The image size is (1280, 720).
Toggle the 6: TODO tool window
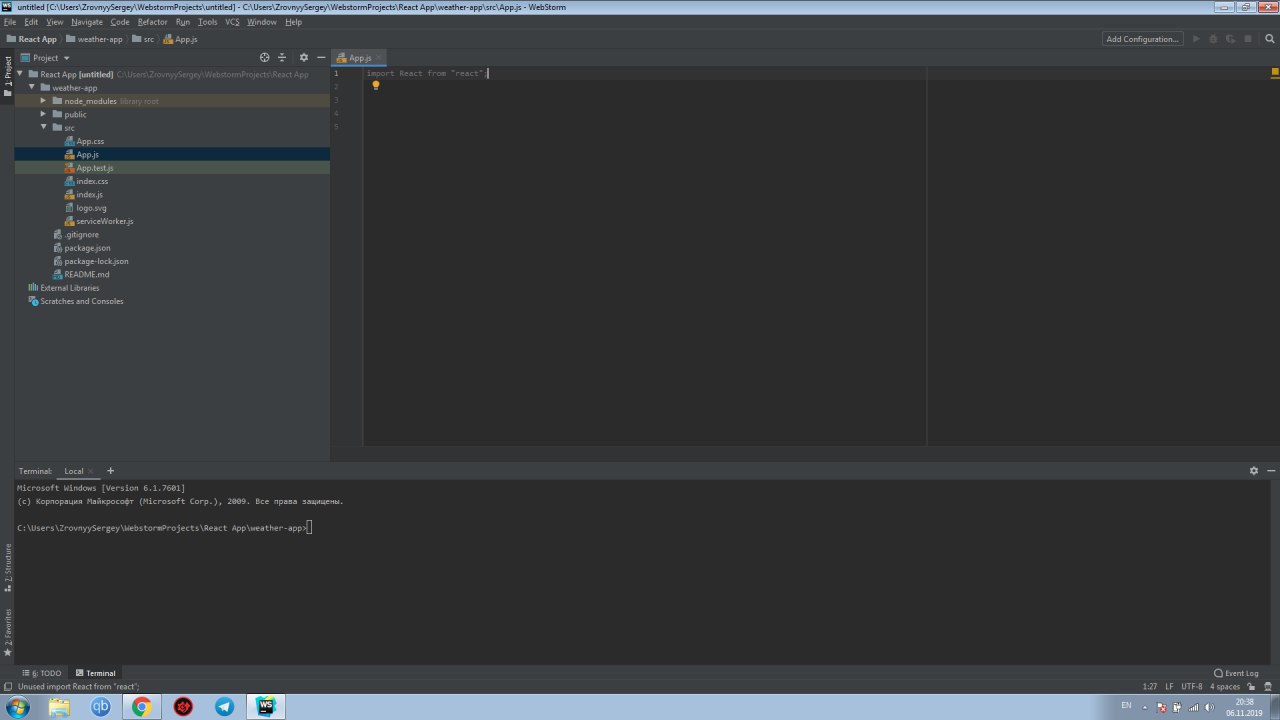pos(42,673)
